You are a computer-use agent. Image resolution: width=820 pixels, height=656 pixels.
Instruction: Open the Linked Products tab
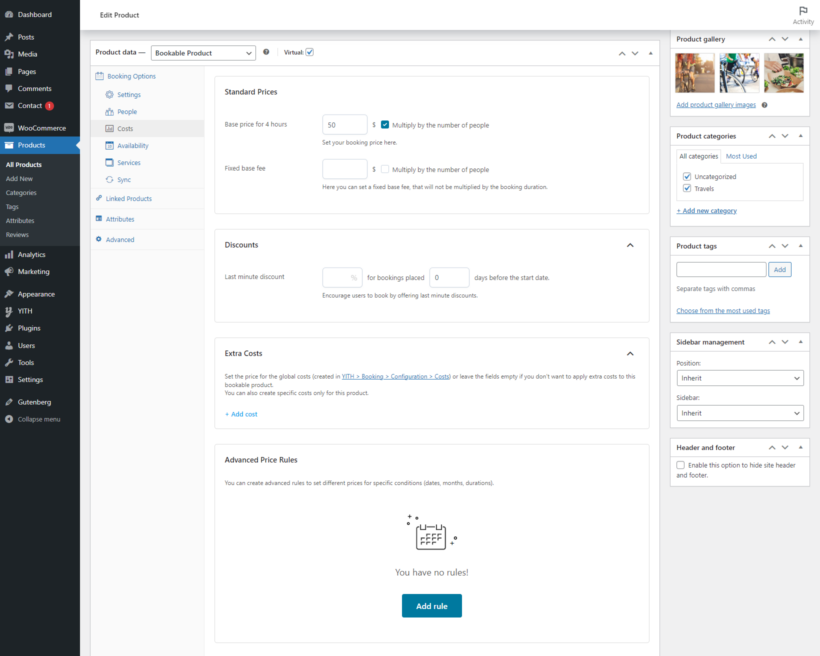pyautogui.click(x=129, y=199)
